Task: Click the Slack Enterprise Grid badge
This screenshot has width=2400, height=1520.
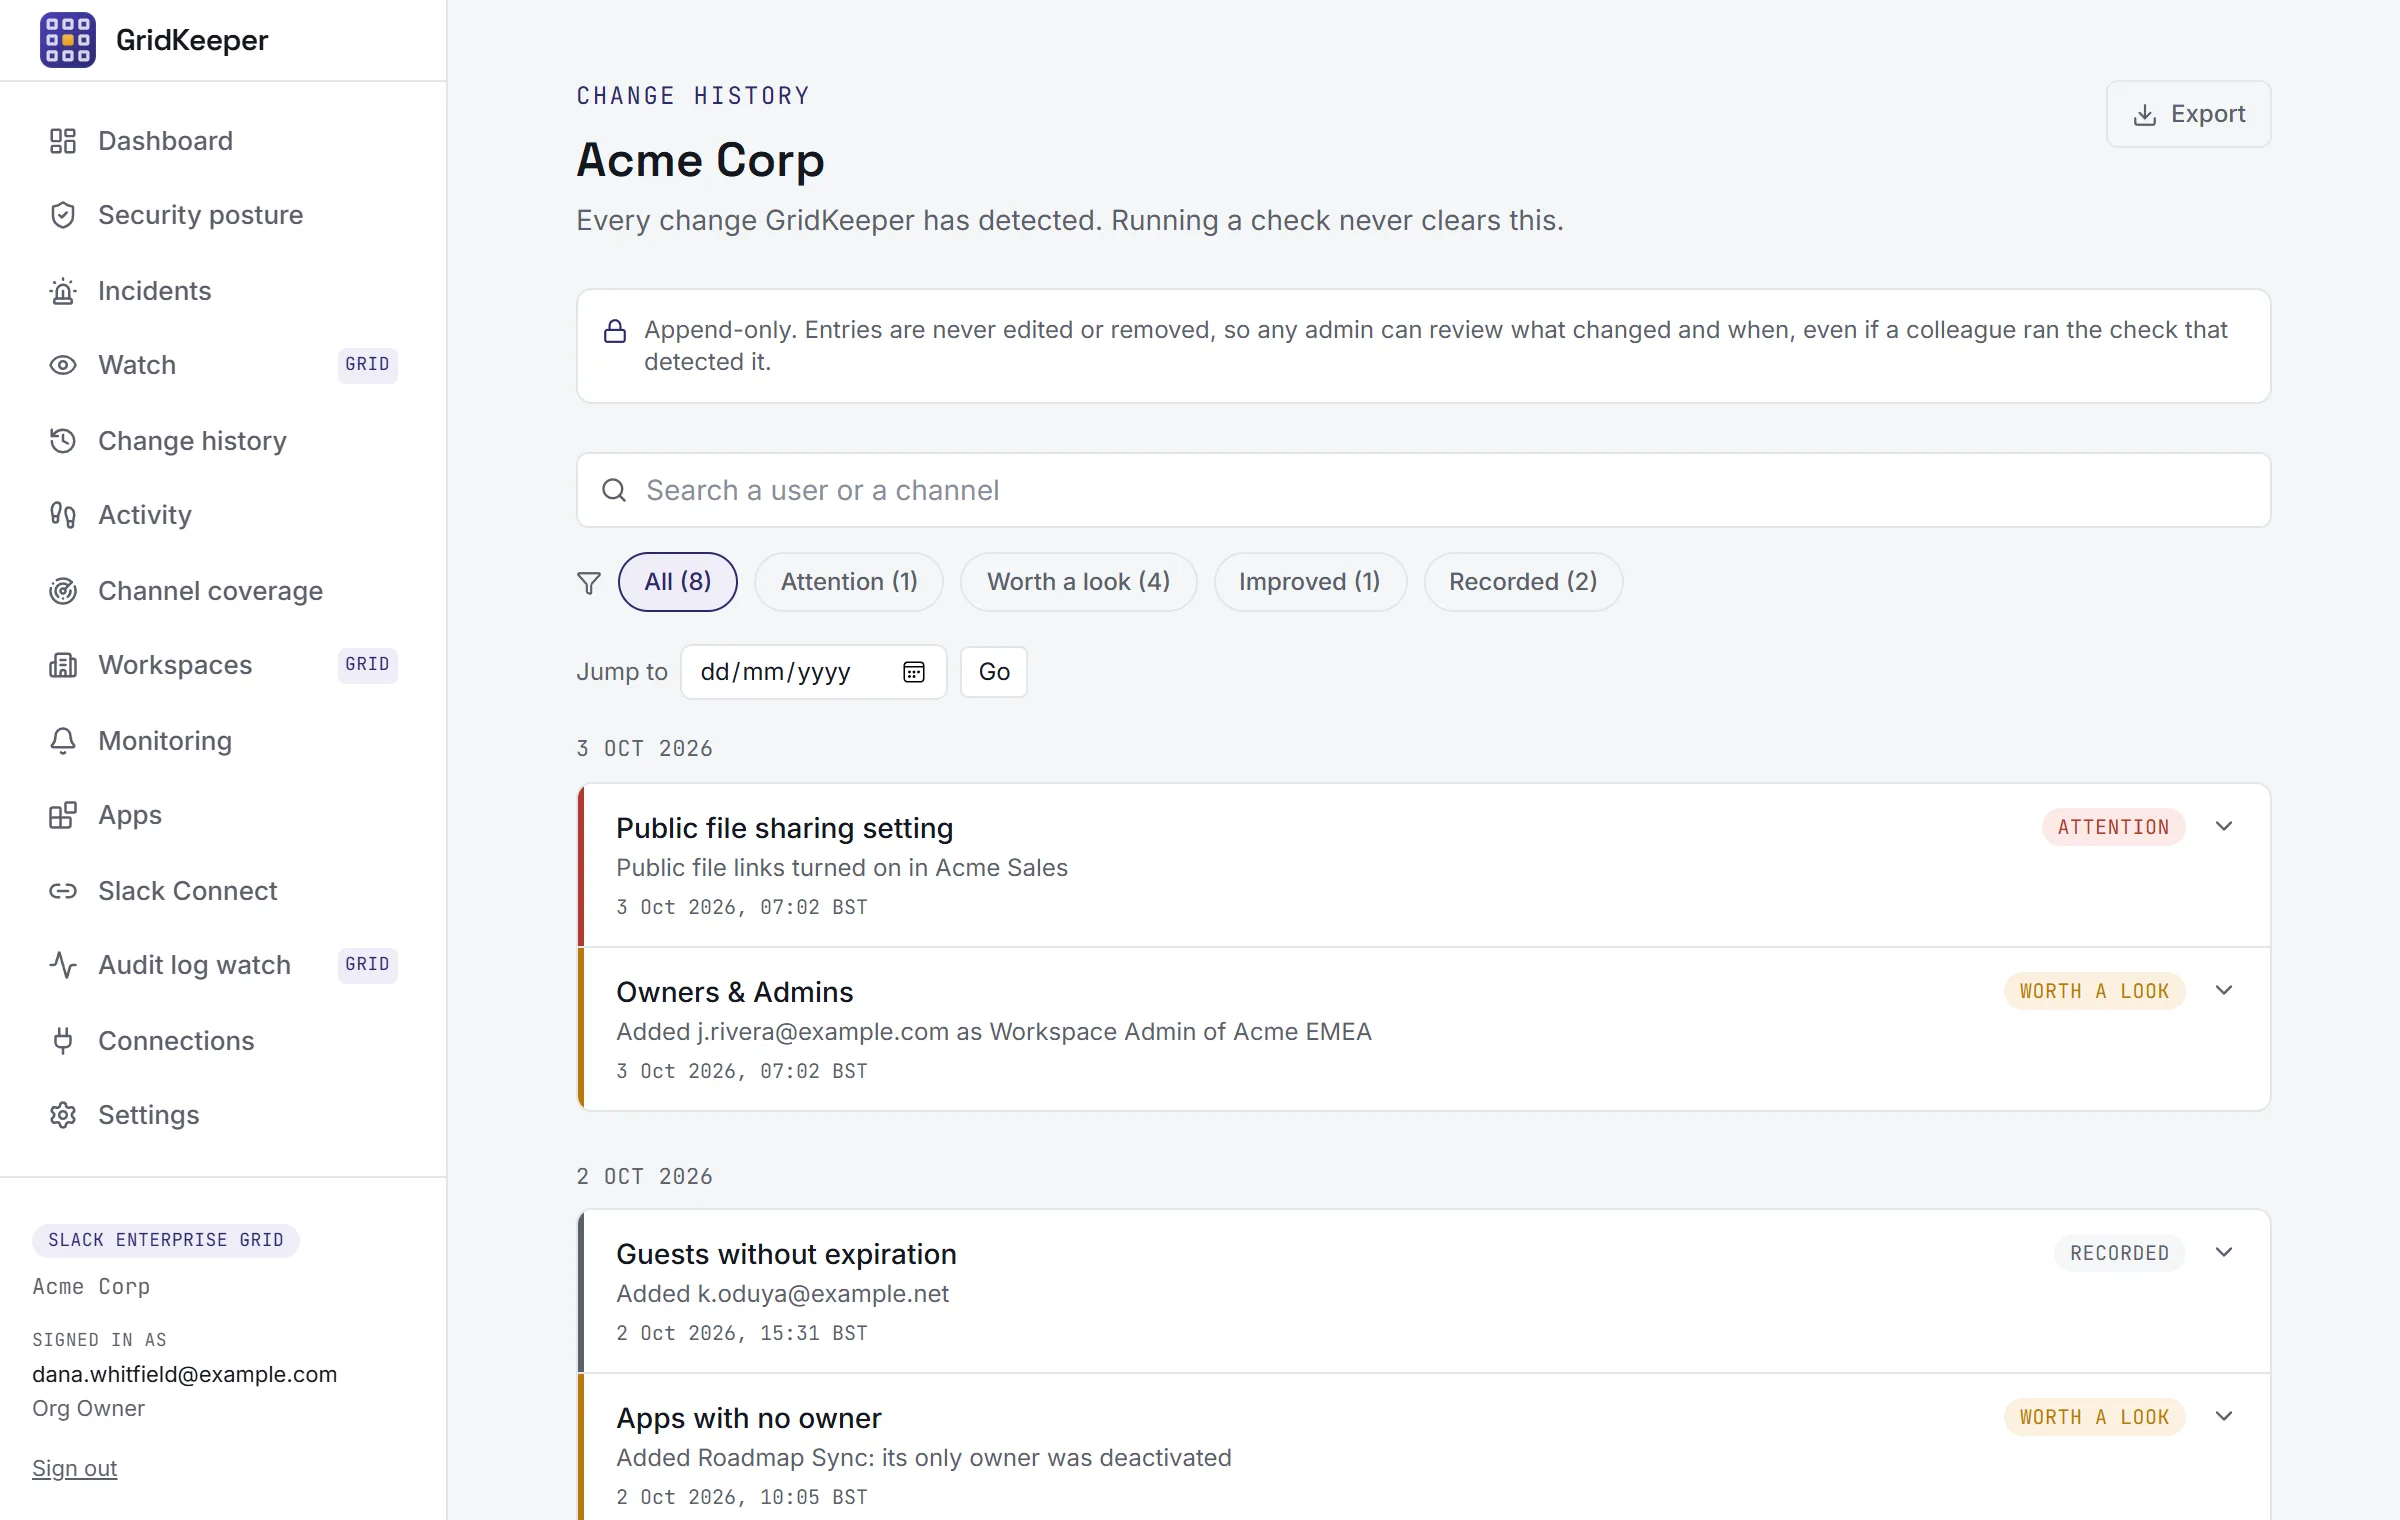Action: [x=166, y=1240]
